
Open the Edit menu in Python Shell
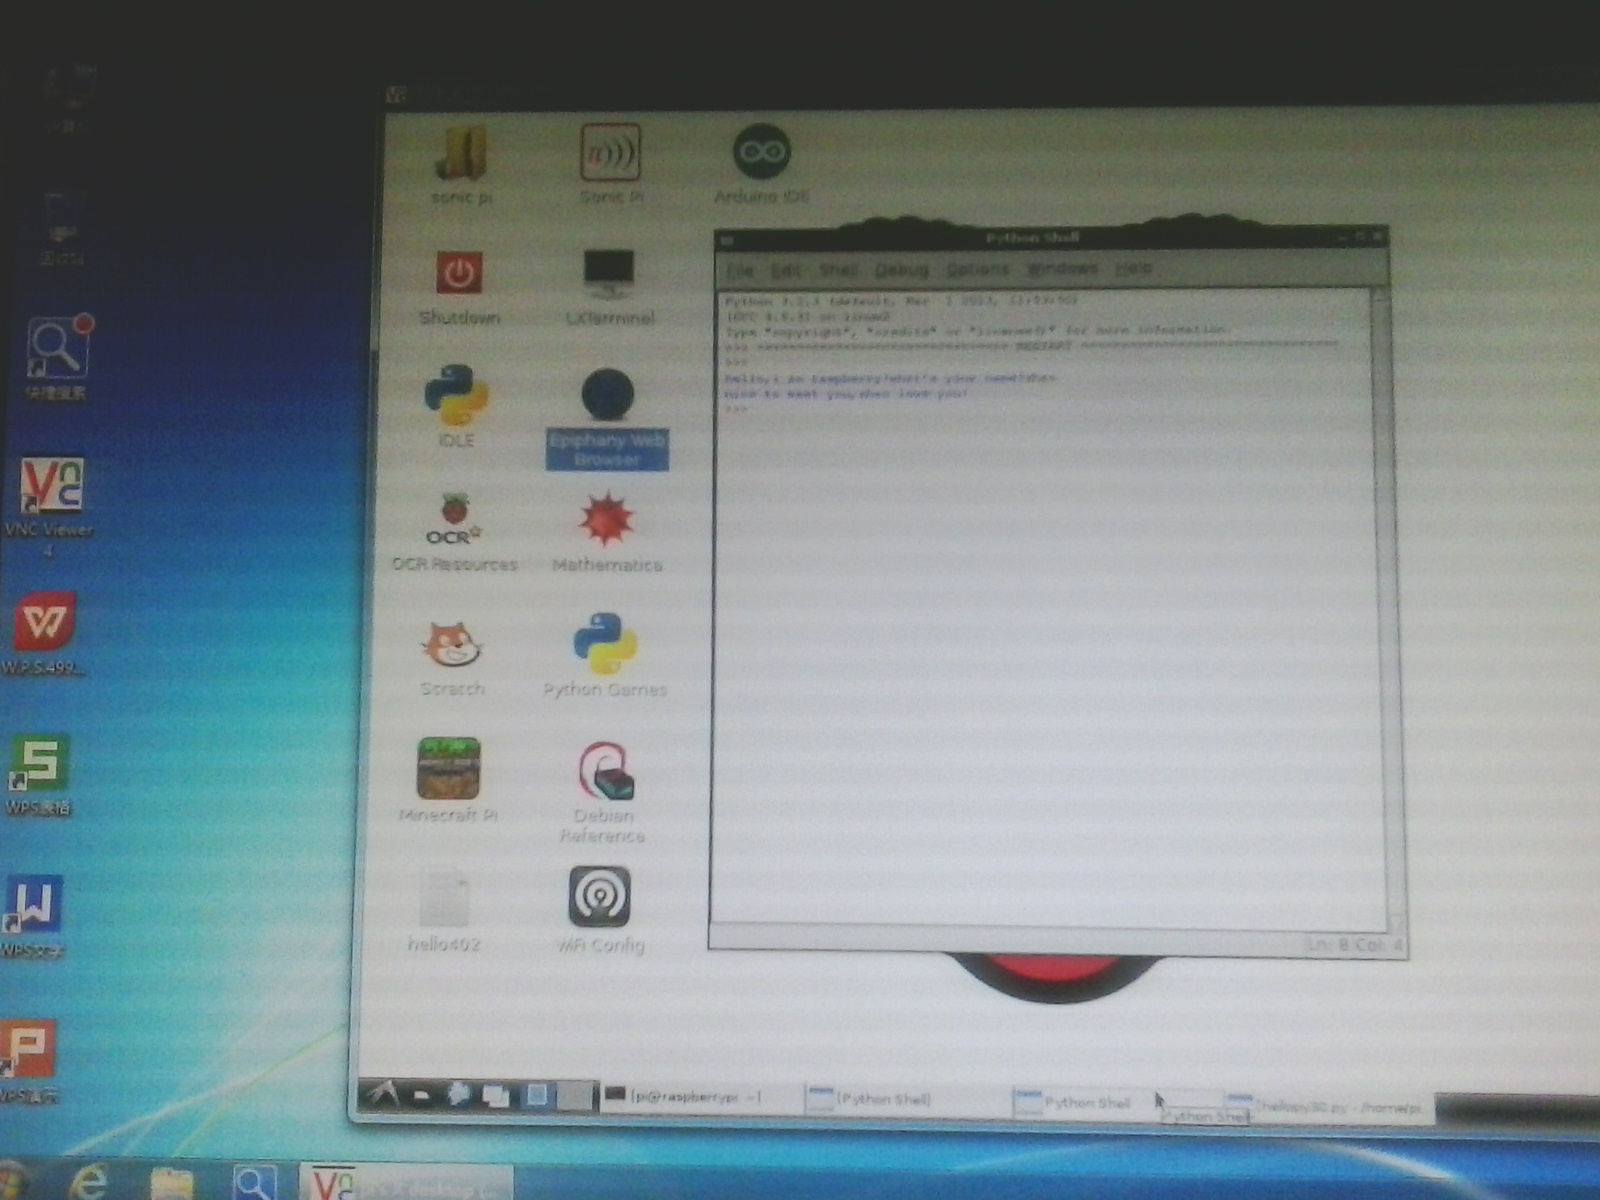pos(786,270)
